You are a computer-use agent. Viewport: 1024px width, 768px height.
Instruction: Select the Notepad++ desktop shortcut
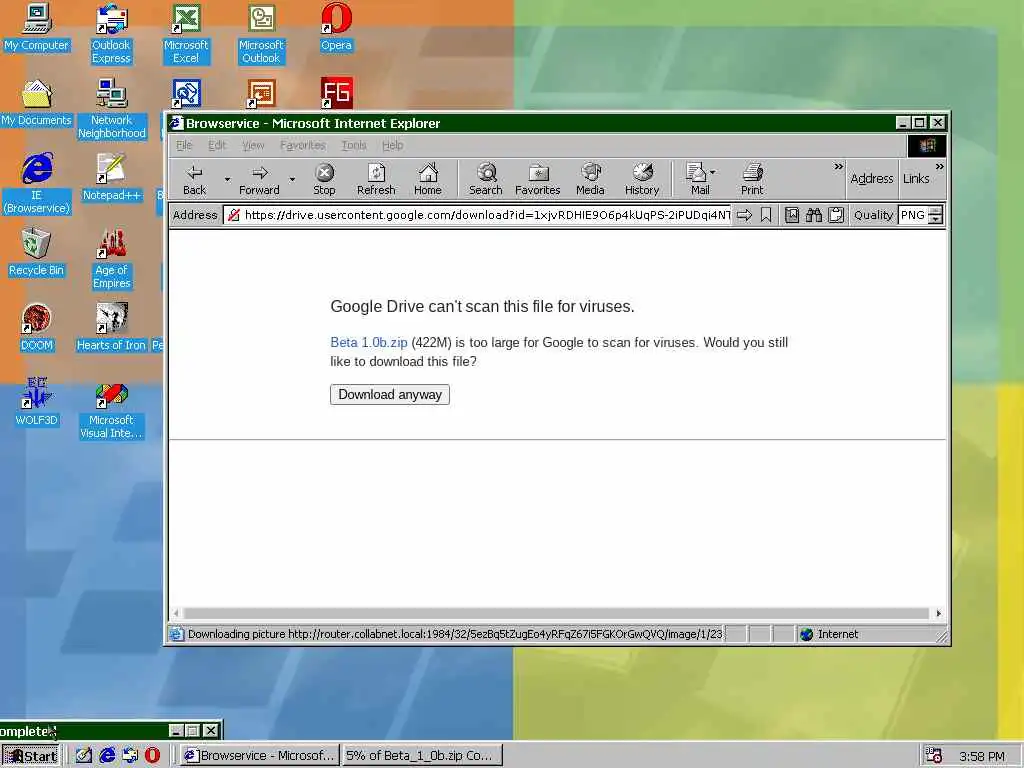(111, 177)
